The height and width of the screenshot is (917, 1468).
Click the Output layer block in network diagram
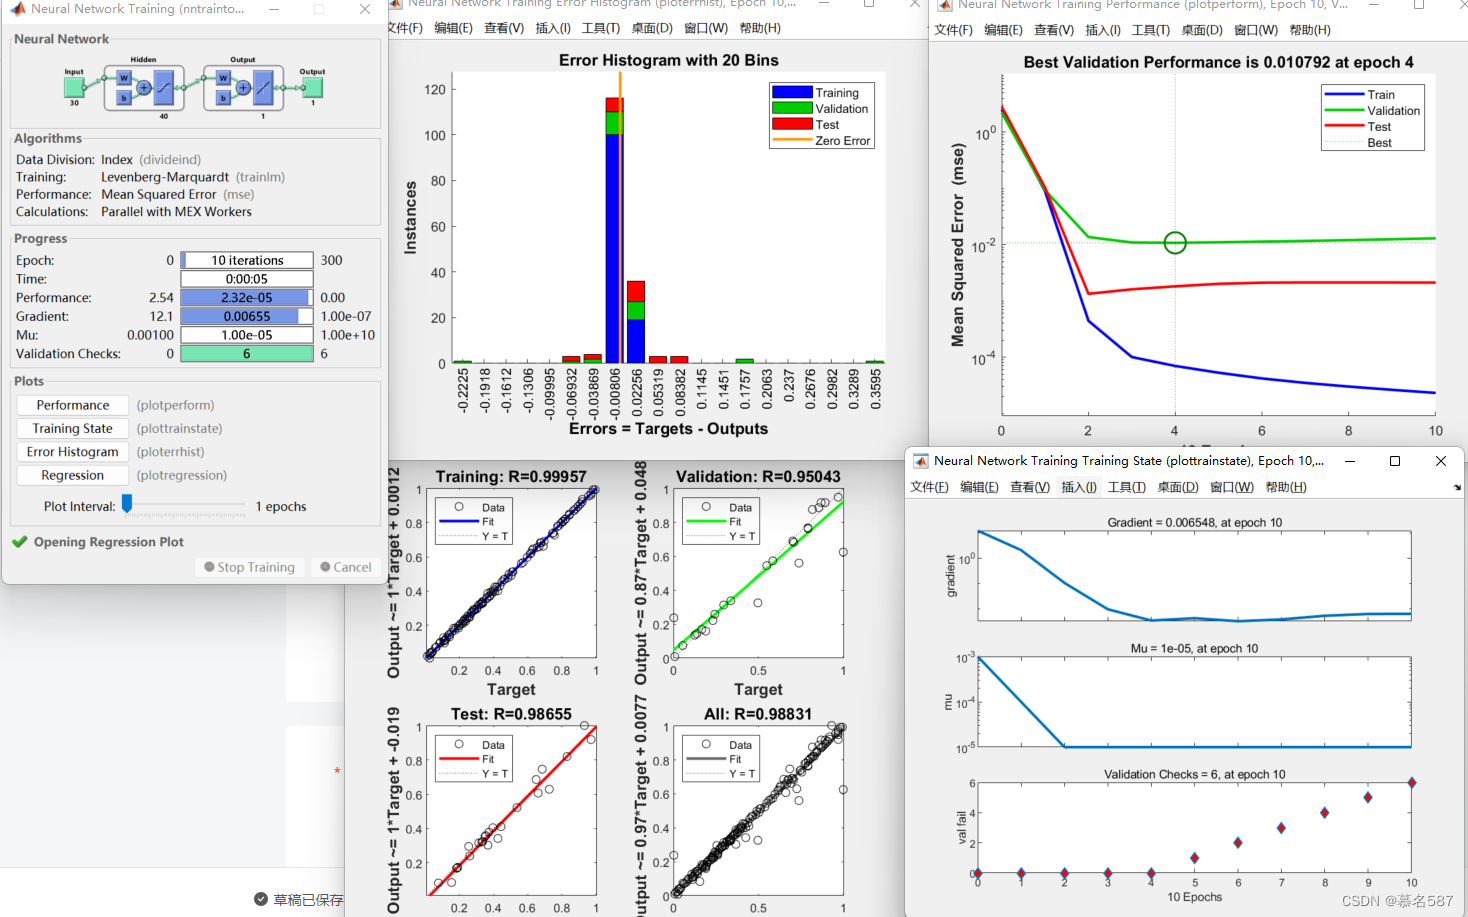243,88
